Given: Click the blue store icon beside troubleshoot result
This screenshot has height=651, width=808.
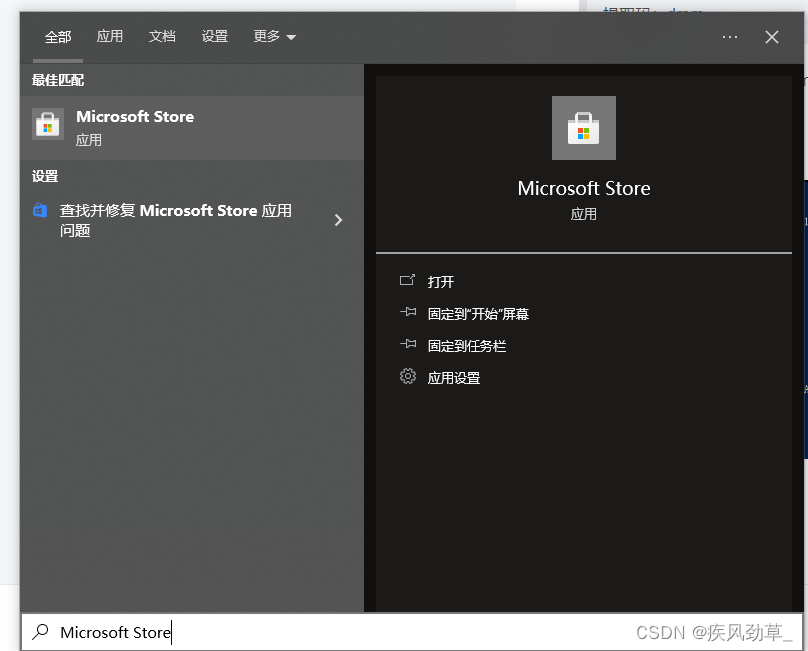Looking at the screenshot, I should tap(40, 210).
